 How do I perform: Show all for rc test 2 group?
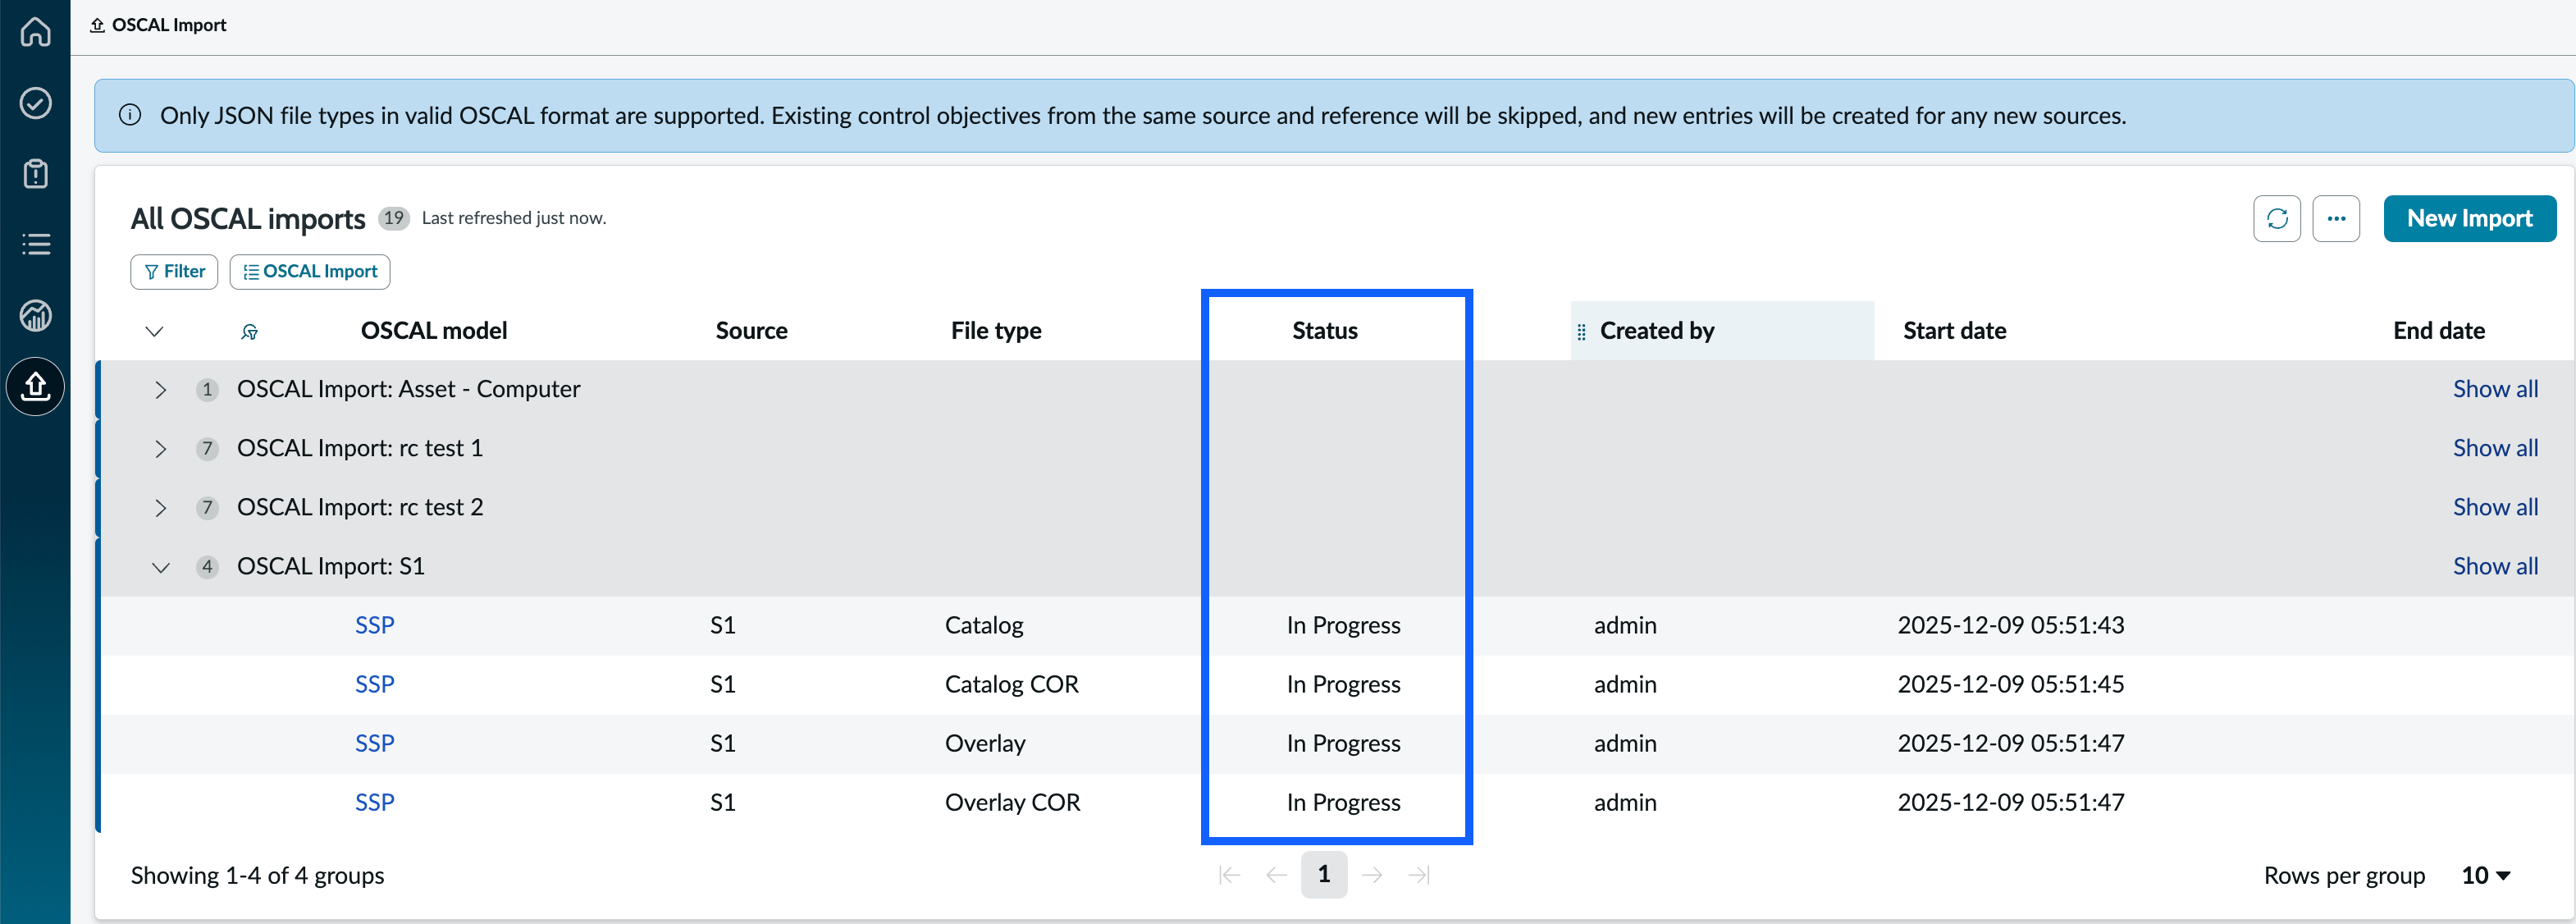pos(2495,507)
